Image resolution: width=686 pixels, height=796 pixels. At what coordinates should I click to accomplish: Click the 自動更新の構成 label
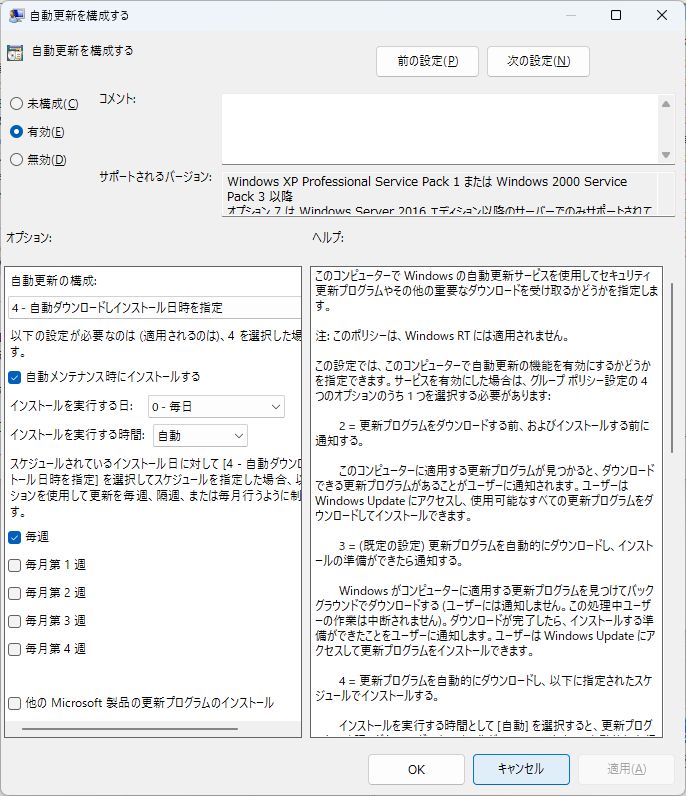click(54, 281)
